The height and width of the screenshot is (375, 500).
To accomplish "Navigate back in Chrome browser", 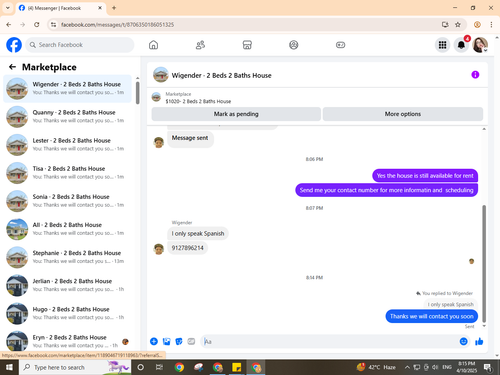I will point(9,24).
